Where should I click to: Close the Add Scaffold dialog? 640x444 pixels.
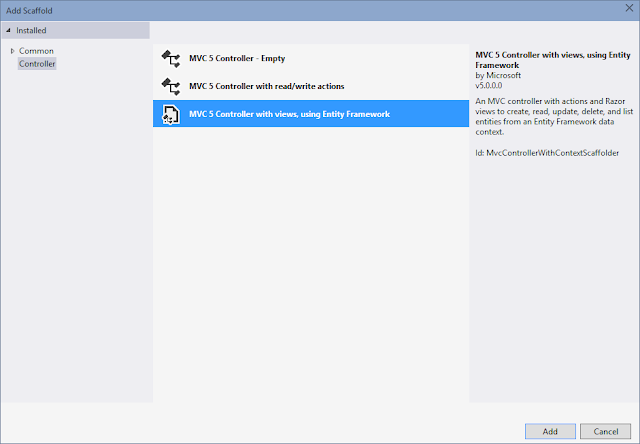pos(629,9)
